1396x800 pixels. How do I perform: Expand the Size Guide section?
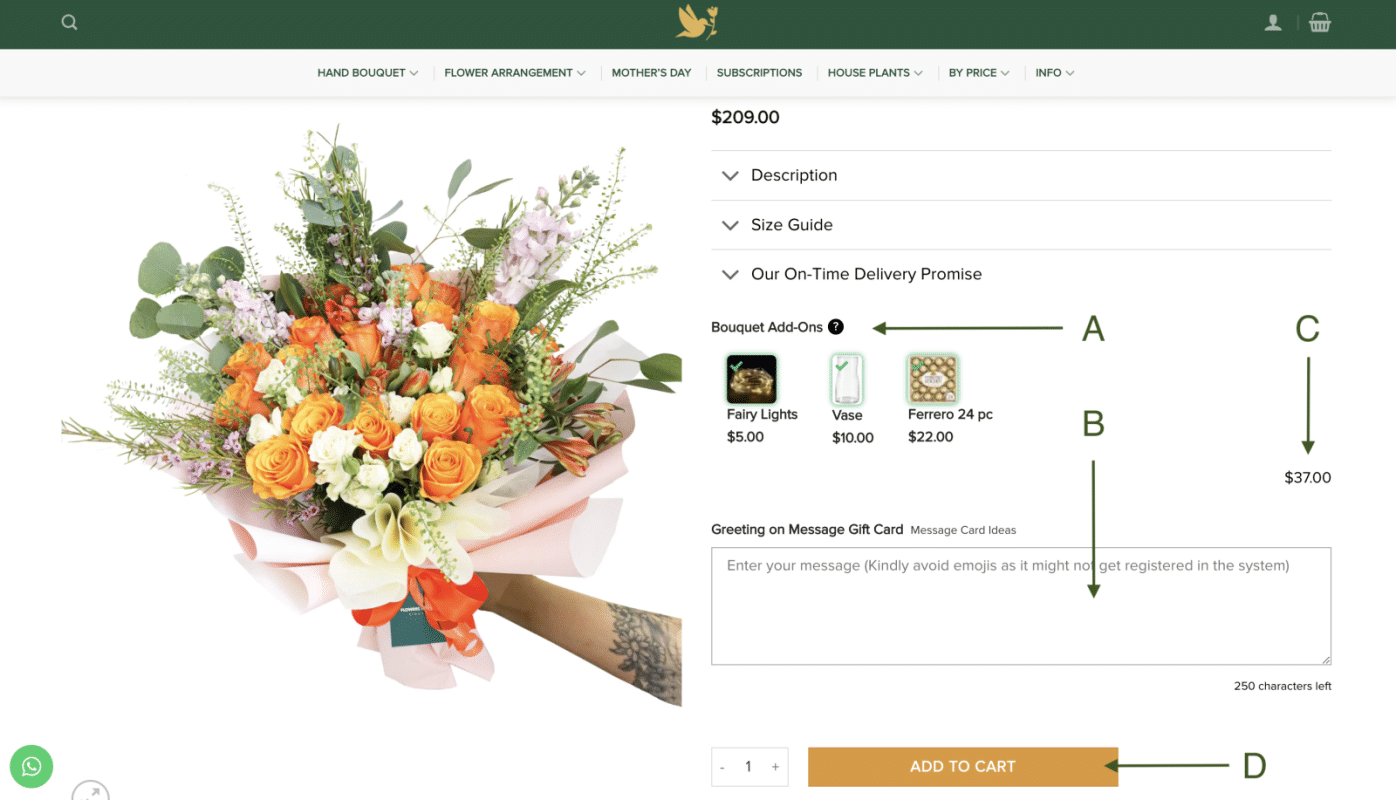tap(1021, 225)
